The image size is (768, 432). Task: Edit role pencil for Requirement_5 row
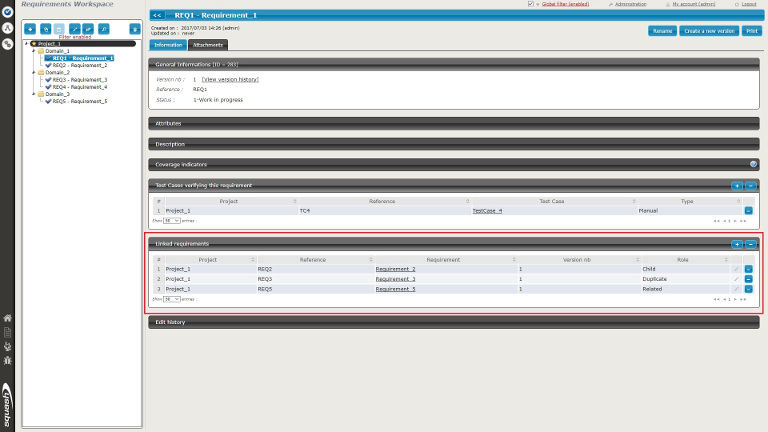[736, 289]
